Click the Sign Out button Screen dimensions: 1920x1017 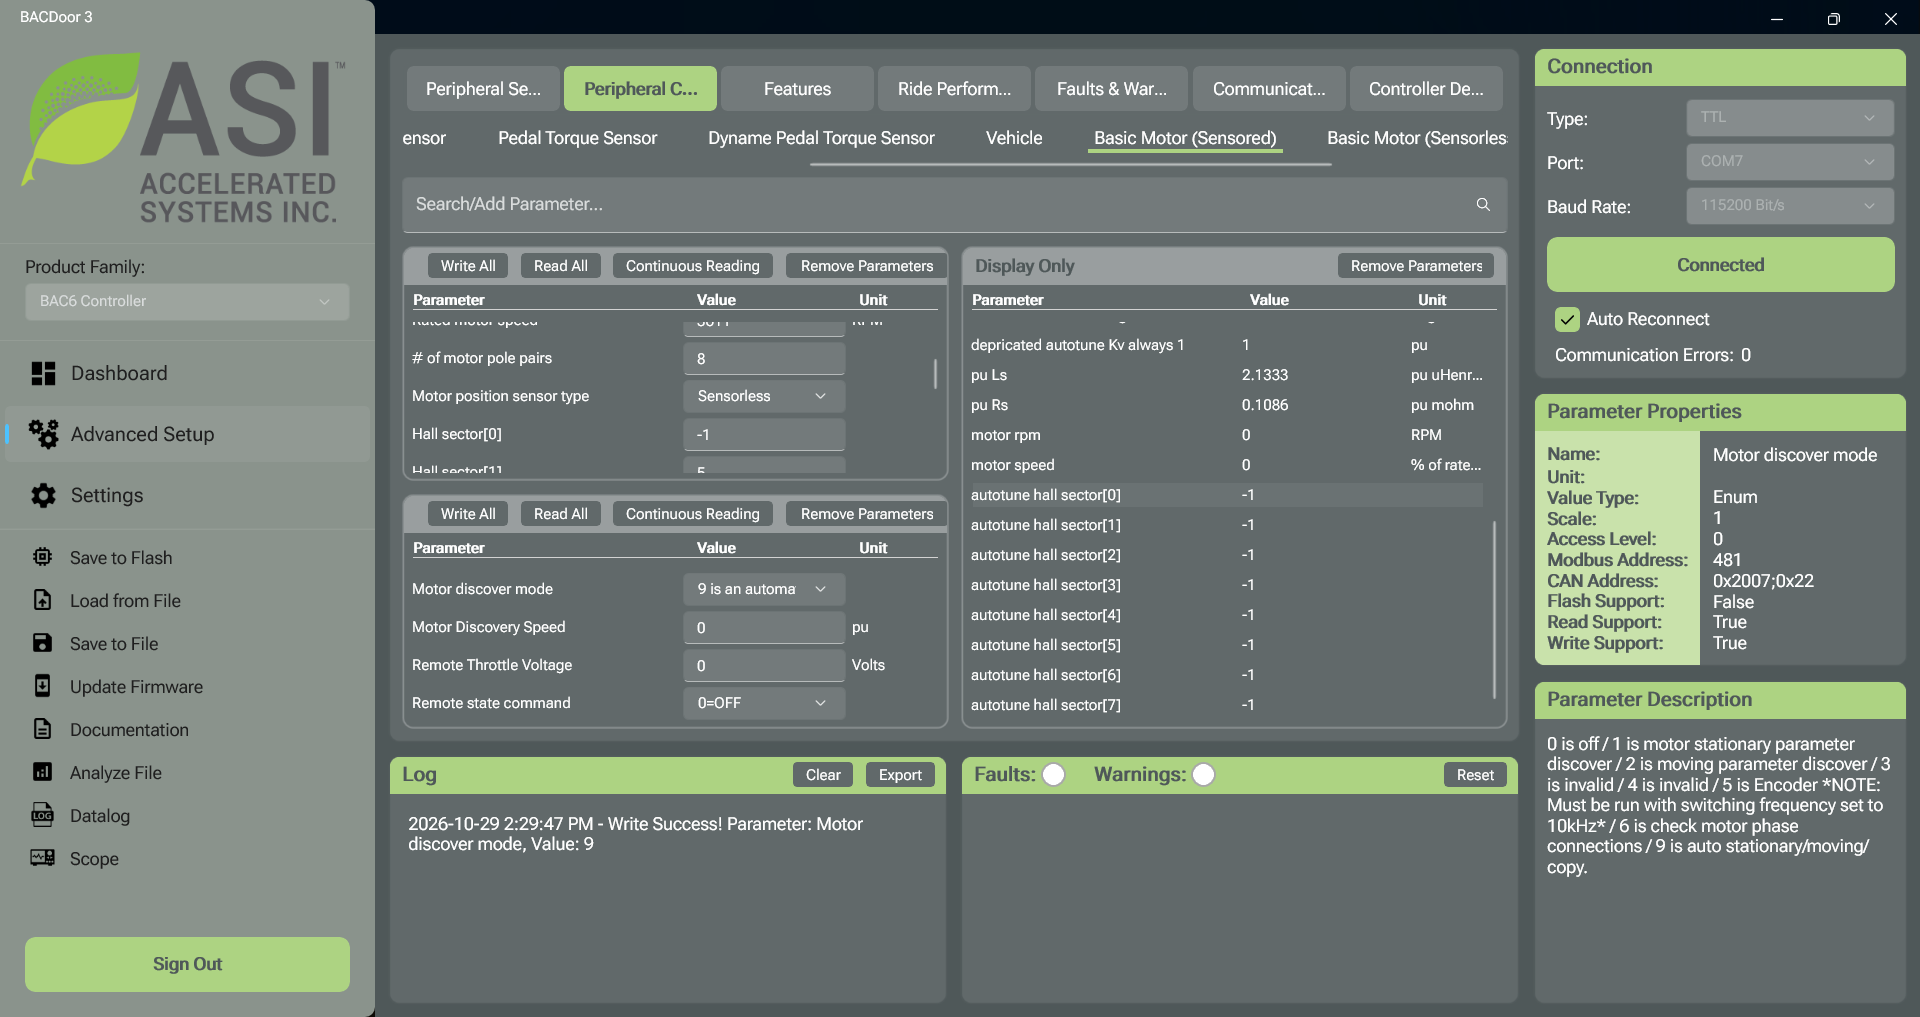pos(187,964)
